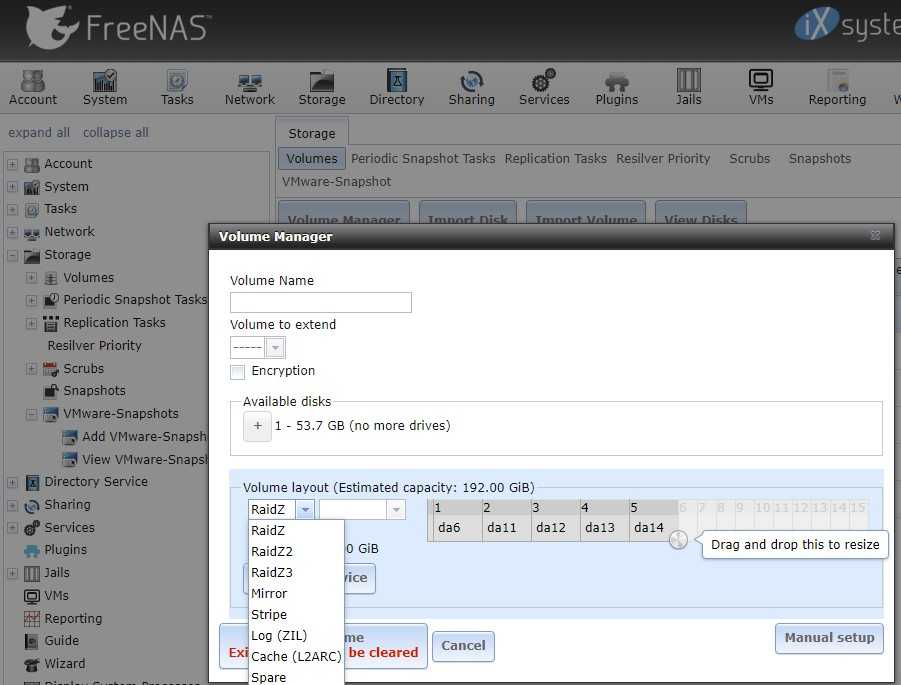The height and width of the screenshot is (685, 901).
Task: Open the System toolbar icon
Action: [105, 87]
